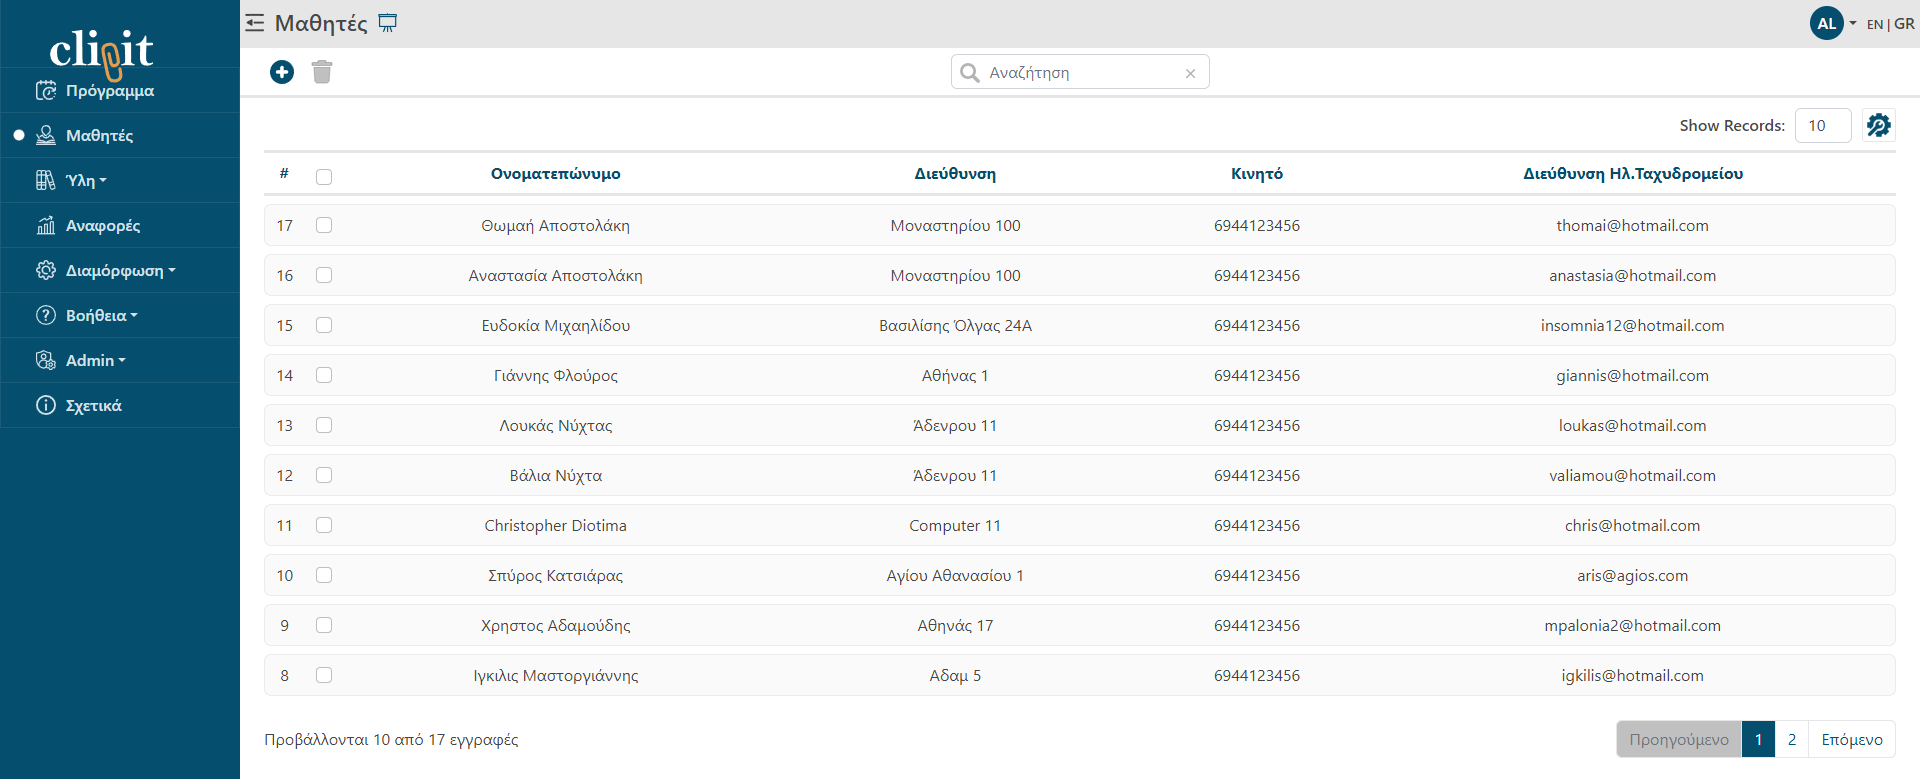The image size is (1920, 779).
Task: Open Πρόγραμμα in the sidebar
Action: [x=109, y=90]
